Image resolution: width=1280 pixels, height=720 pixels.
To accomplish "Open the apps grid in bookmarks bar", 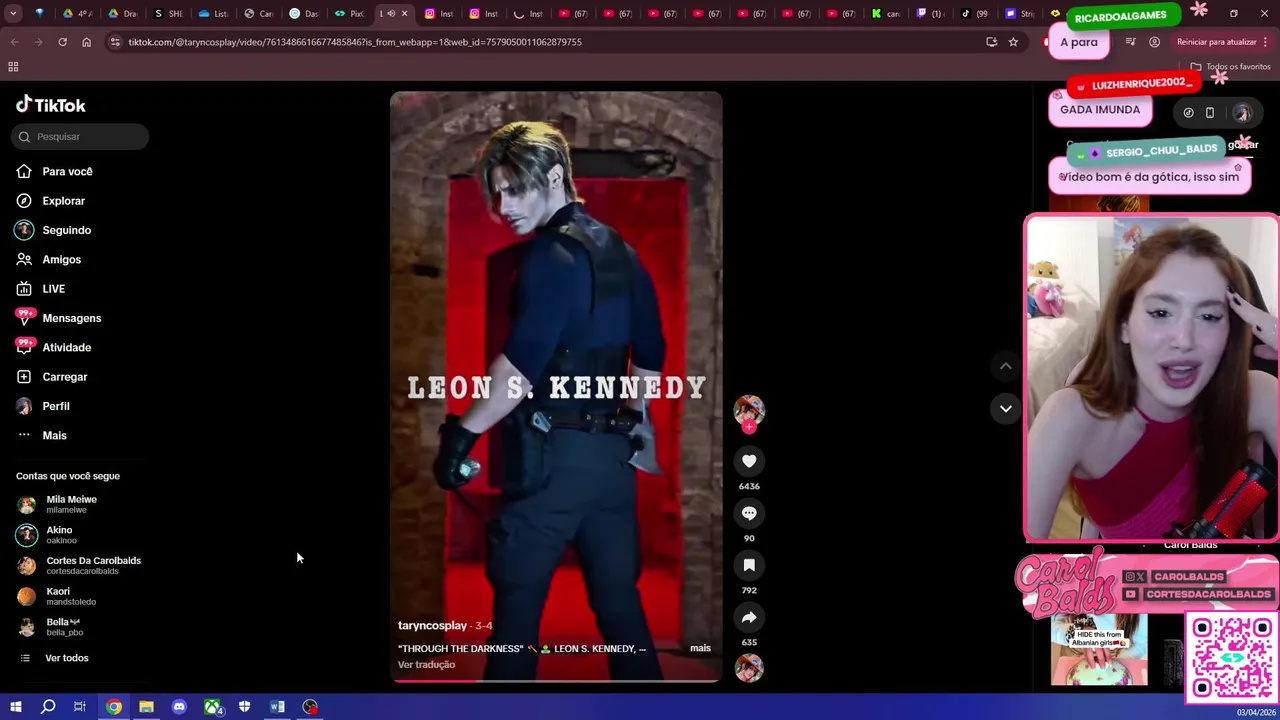I will coord(13,67).
